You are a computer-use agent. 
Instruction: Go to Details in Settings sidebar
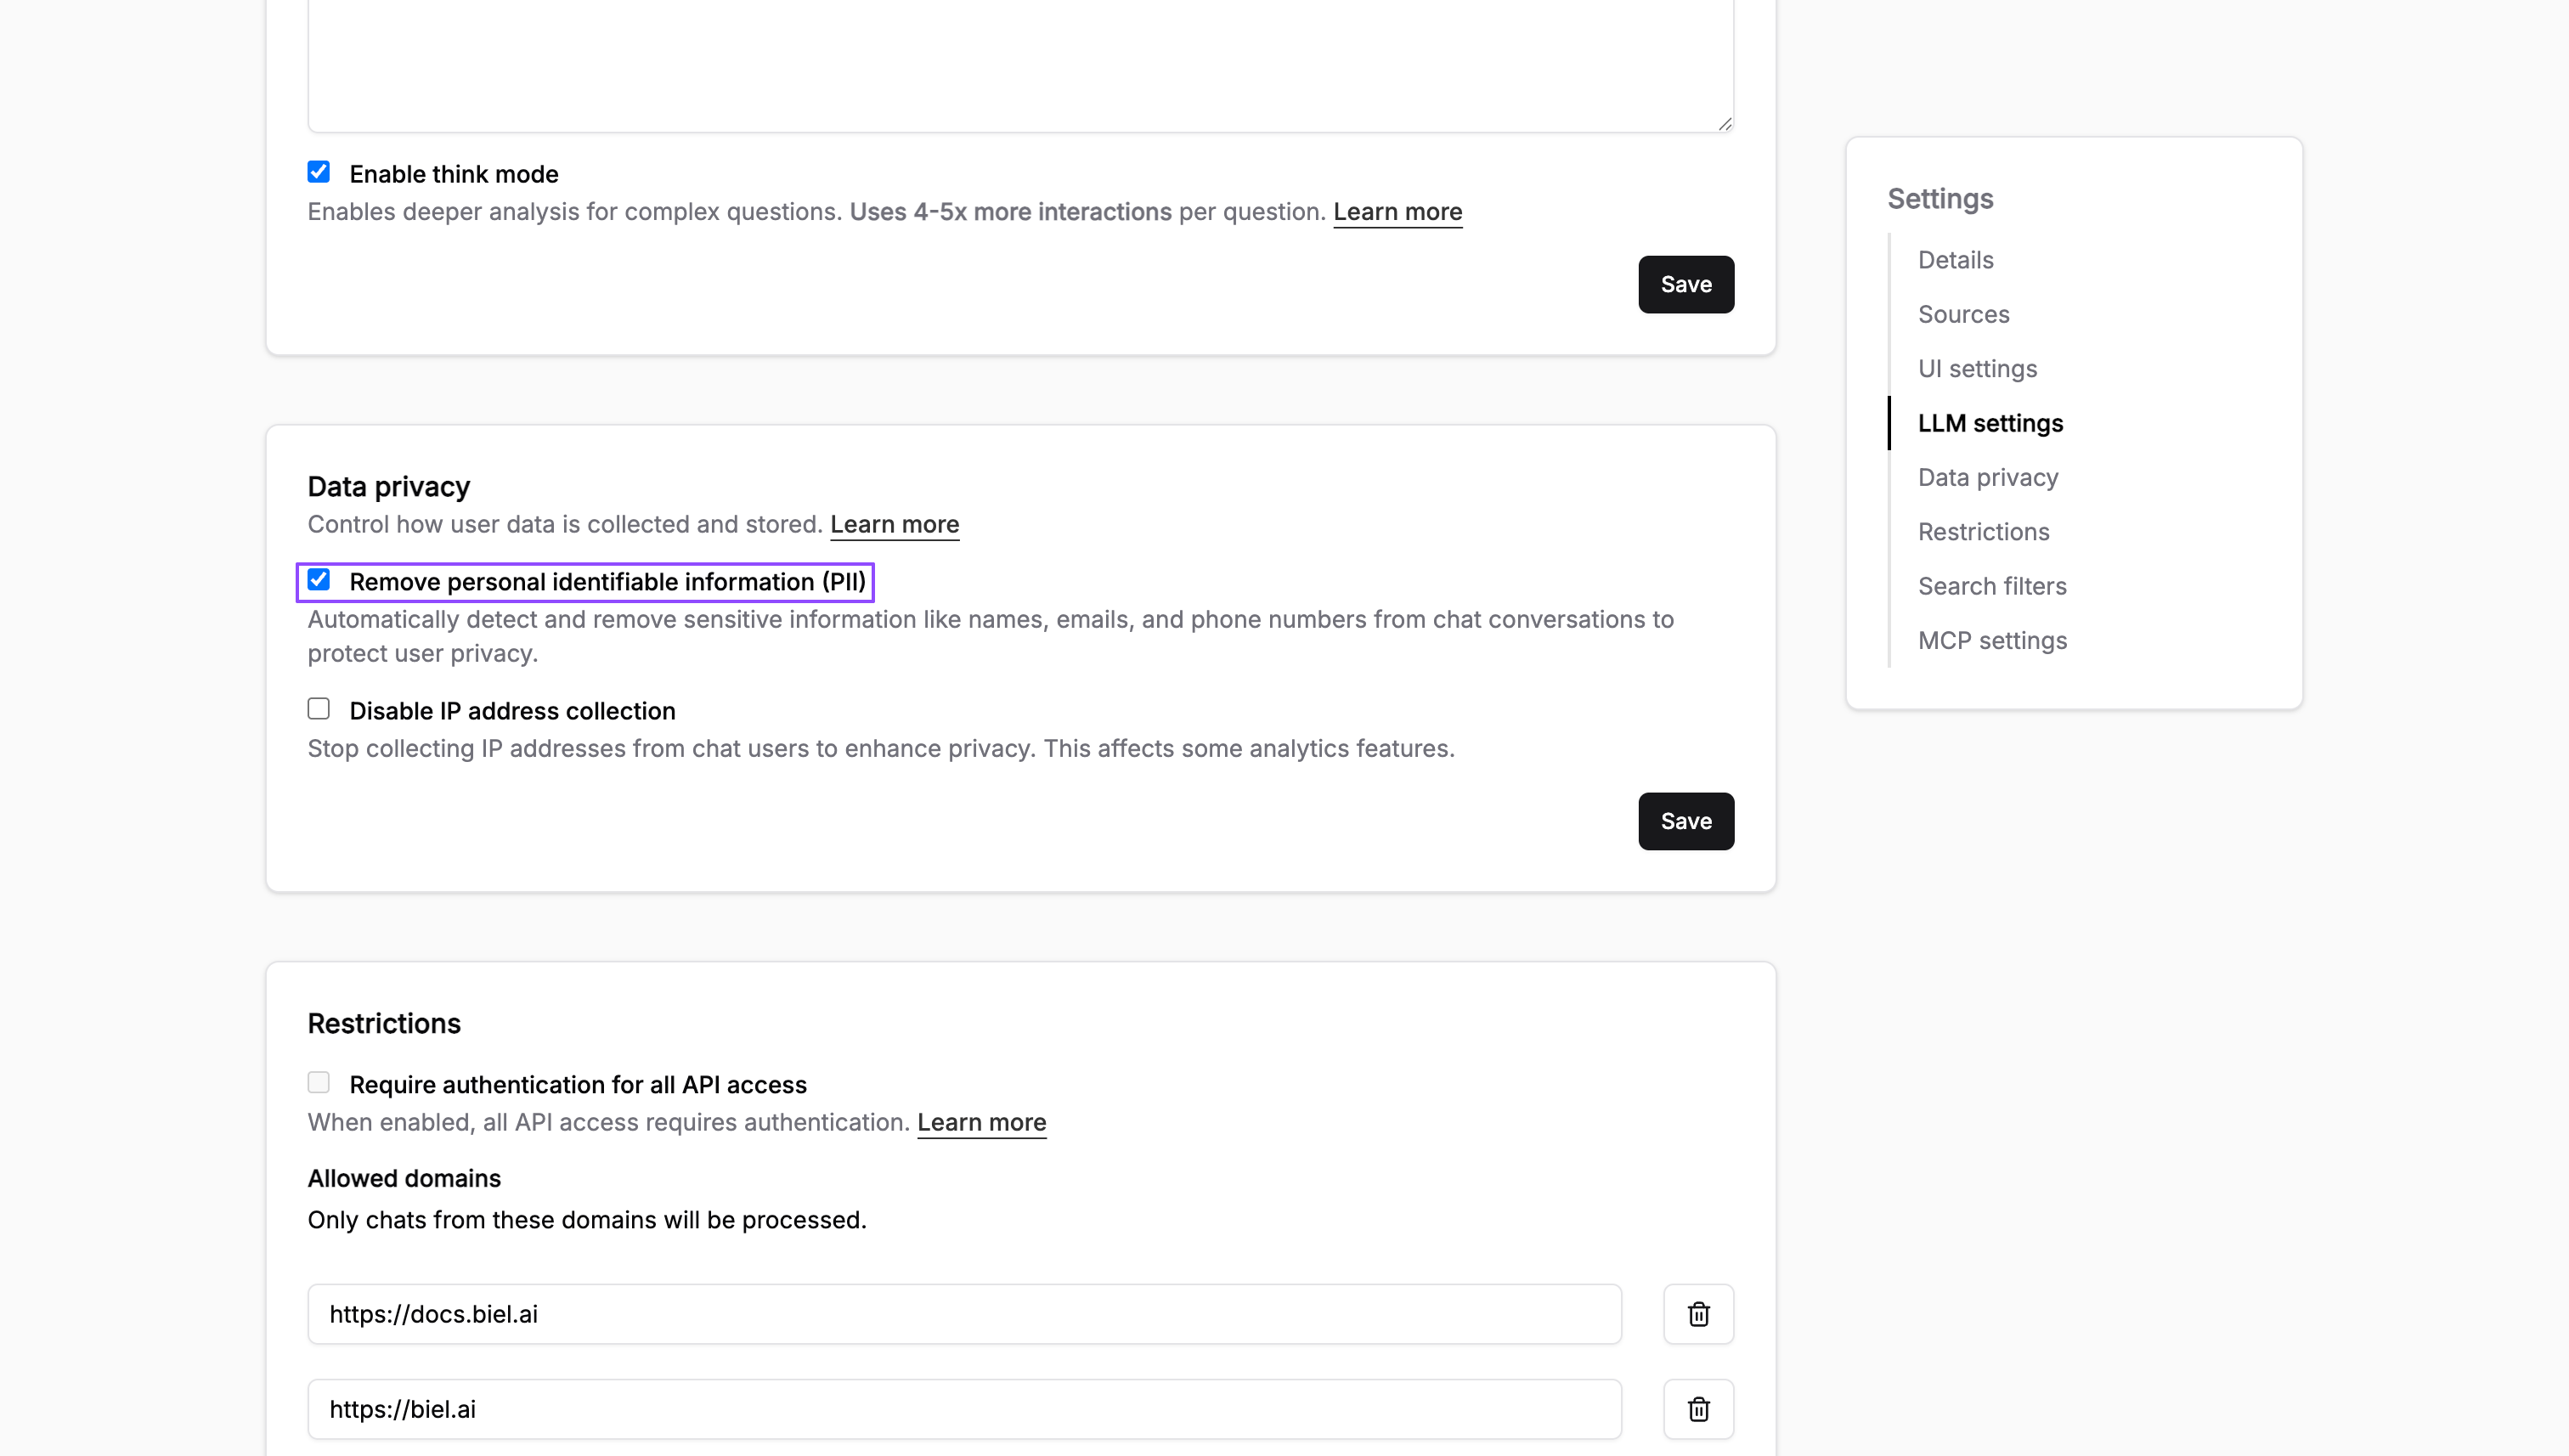1955,260
